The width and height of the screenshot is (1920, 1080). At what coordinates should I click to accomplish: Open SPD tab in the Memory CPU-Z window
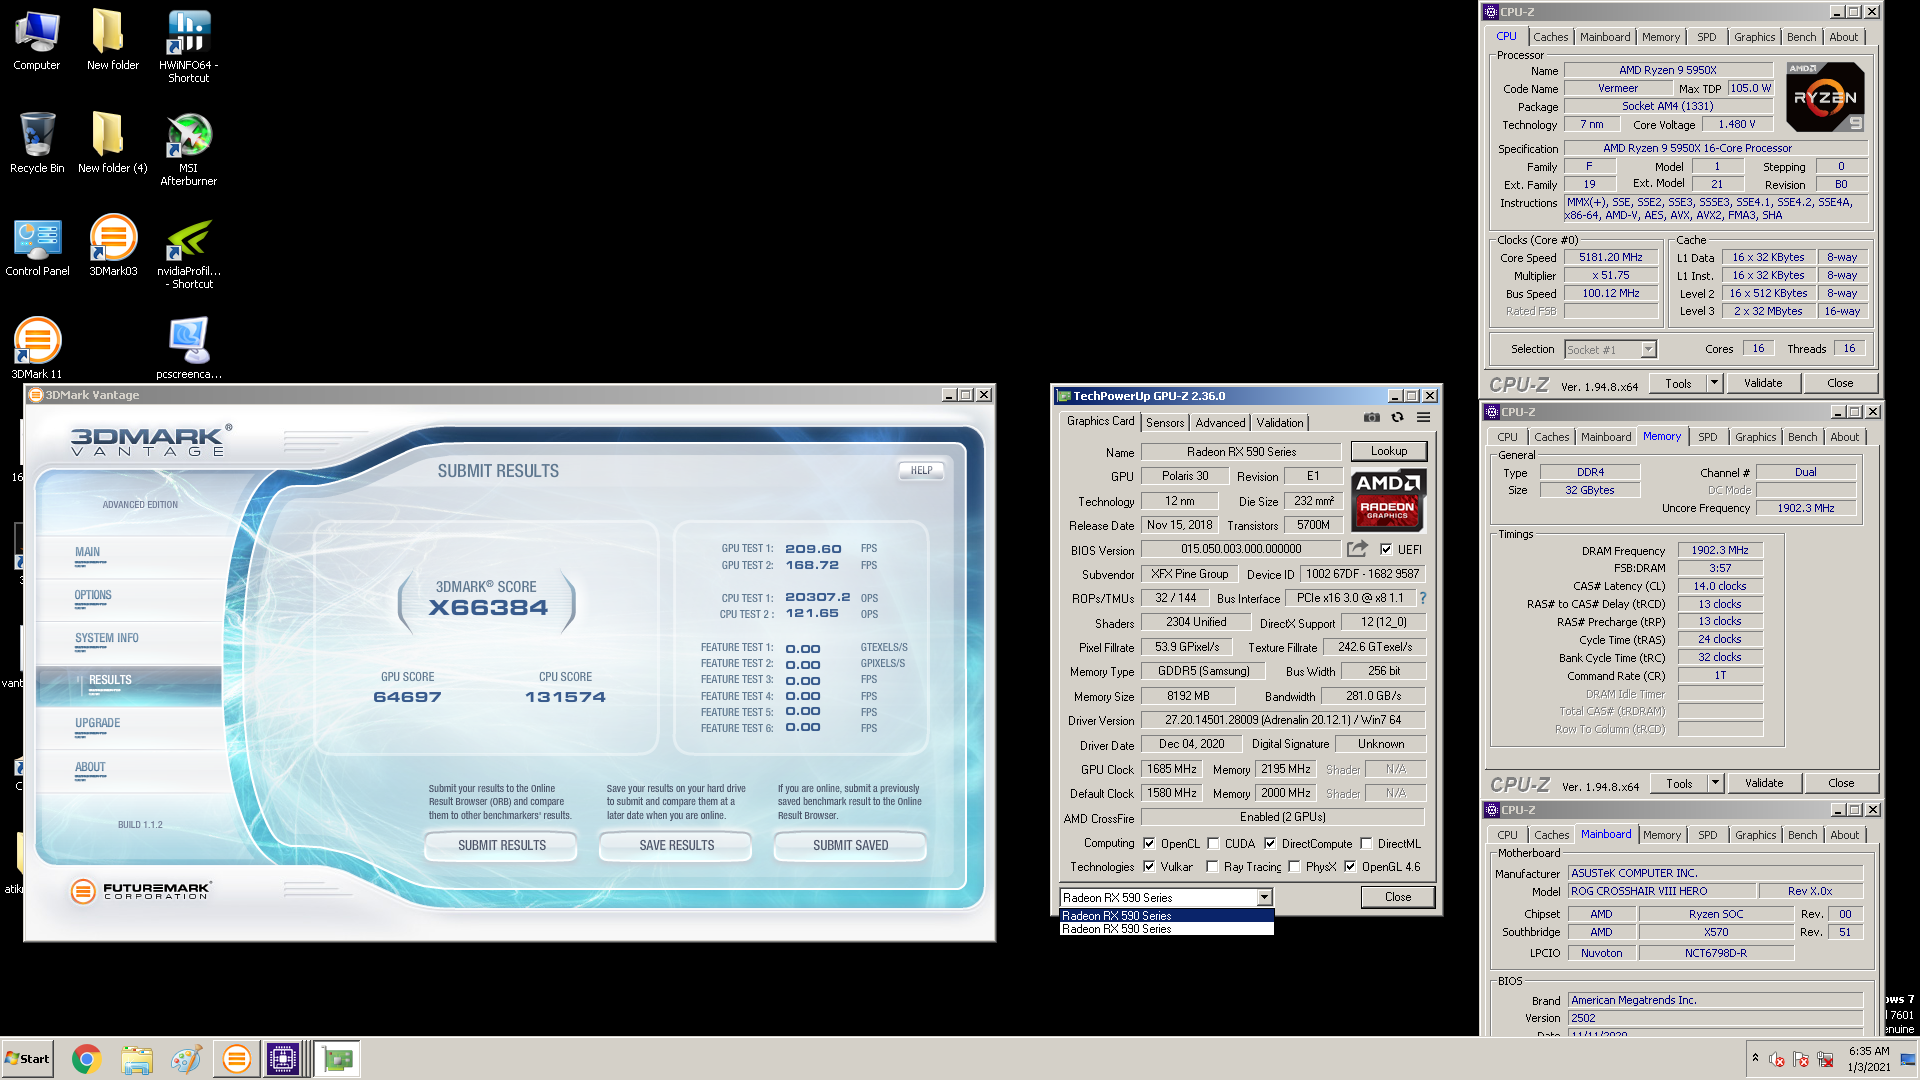coord(1708,437)
